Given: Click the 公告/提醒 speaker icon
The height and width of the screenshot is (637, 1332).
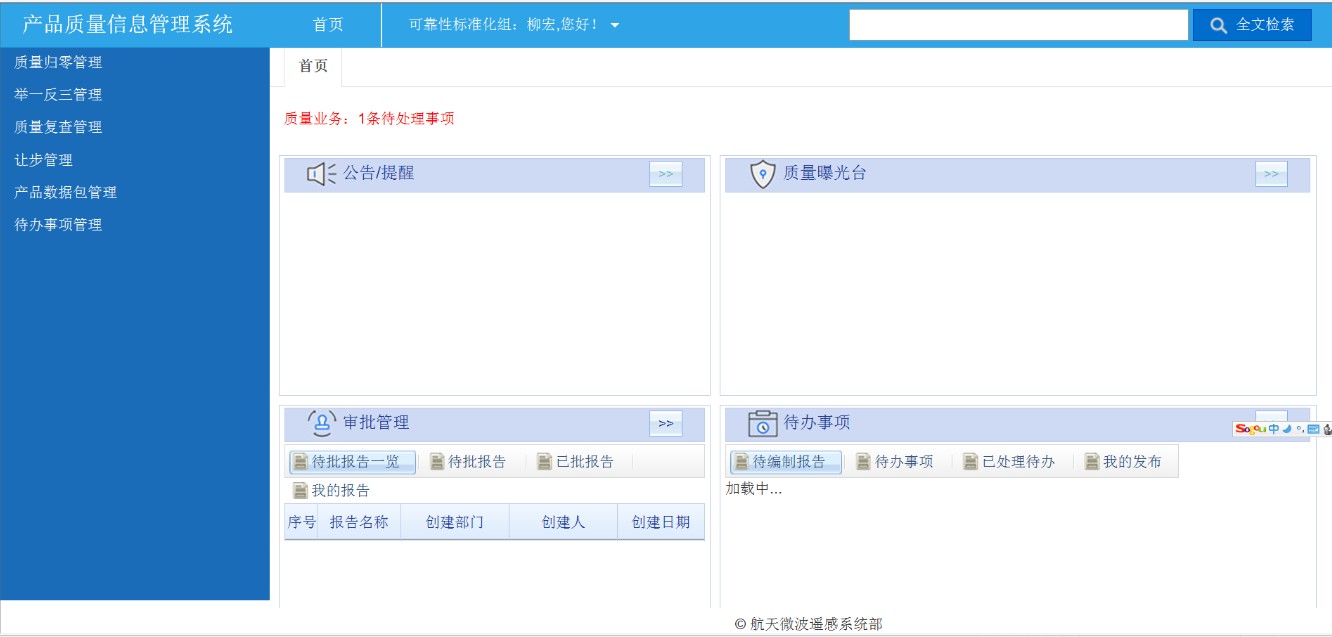Looking at the screenshot, I should [x=320, y=174].
